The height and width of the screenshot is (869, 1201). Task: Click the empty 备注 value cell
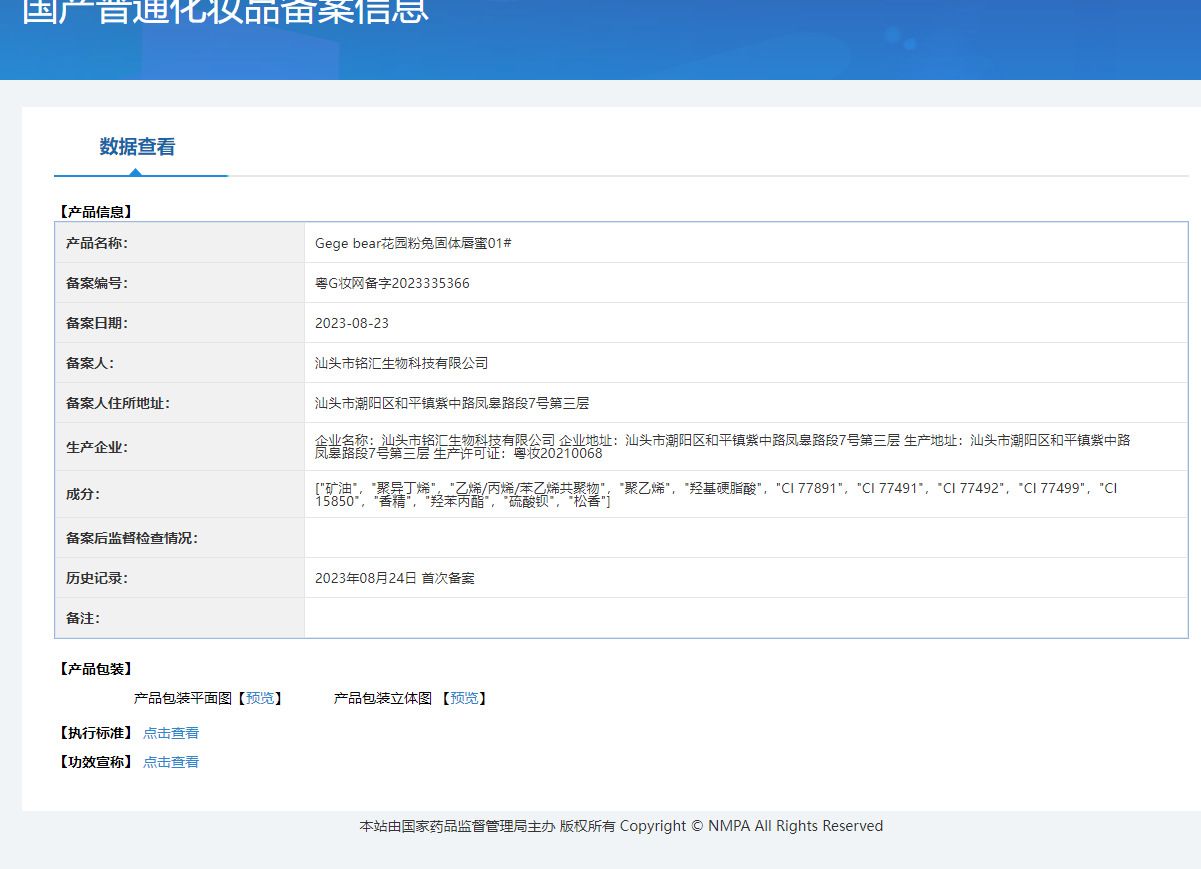tap(745, 618)
